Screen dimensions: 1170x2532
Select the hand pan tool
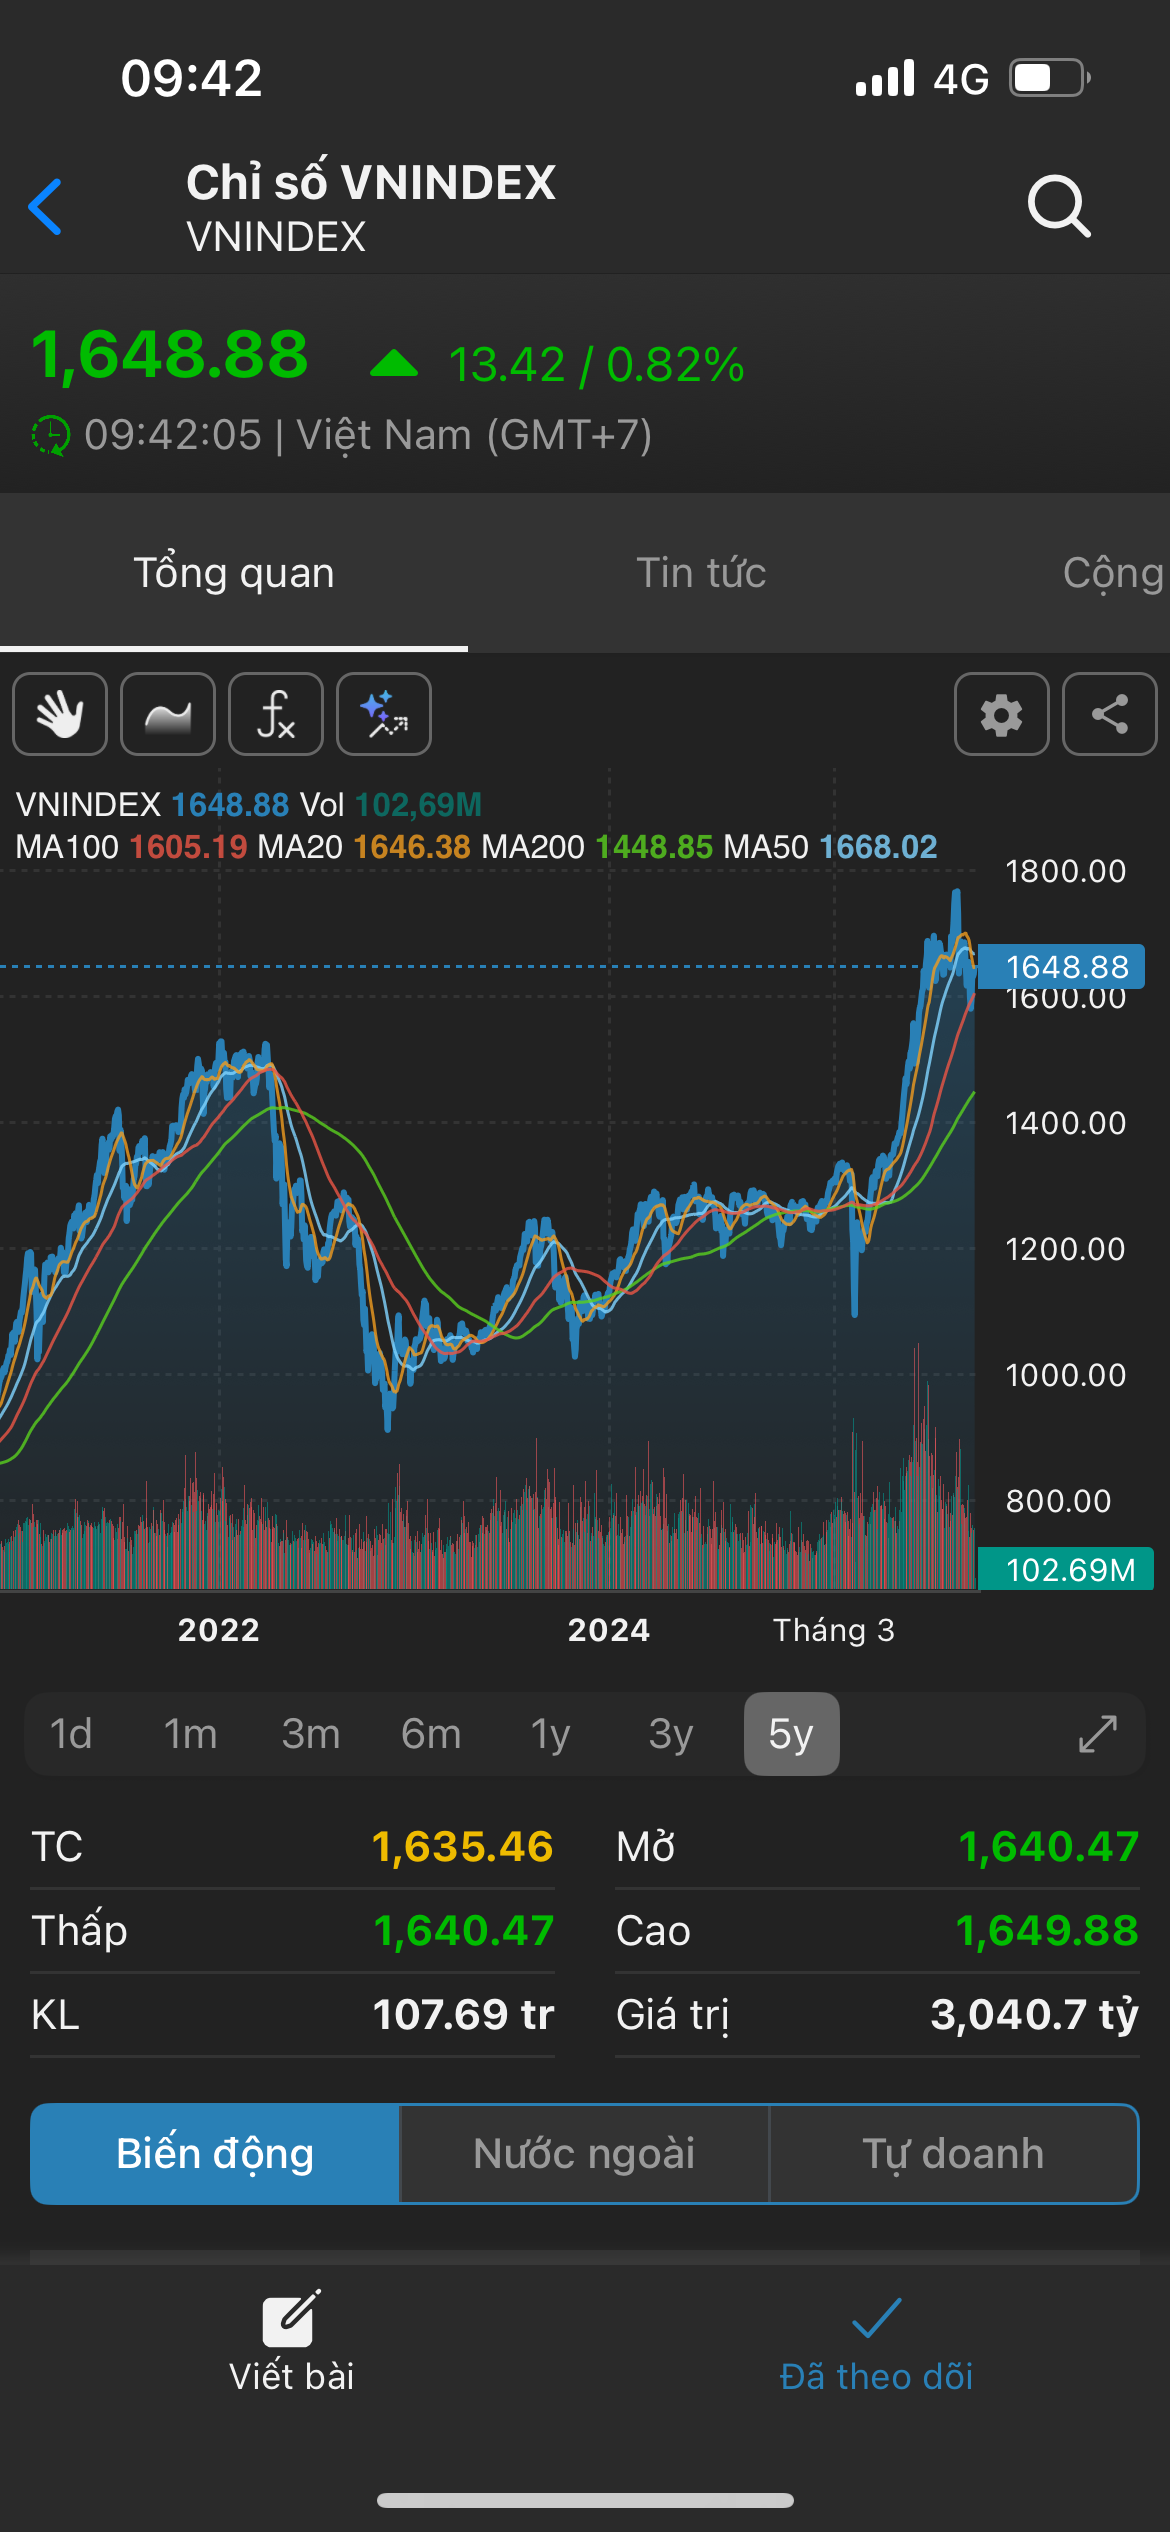(x=60, y=714)
